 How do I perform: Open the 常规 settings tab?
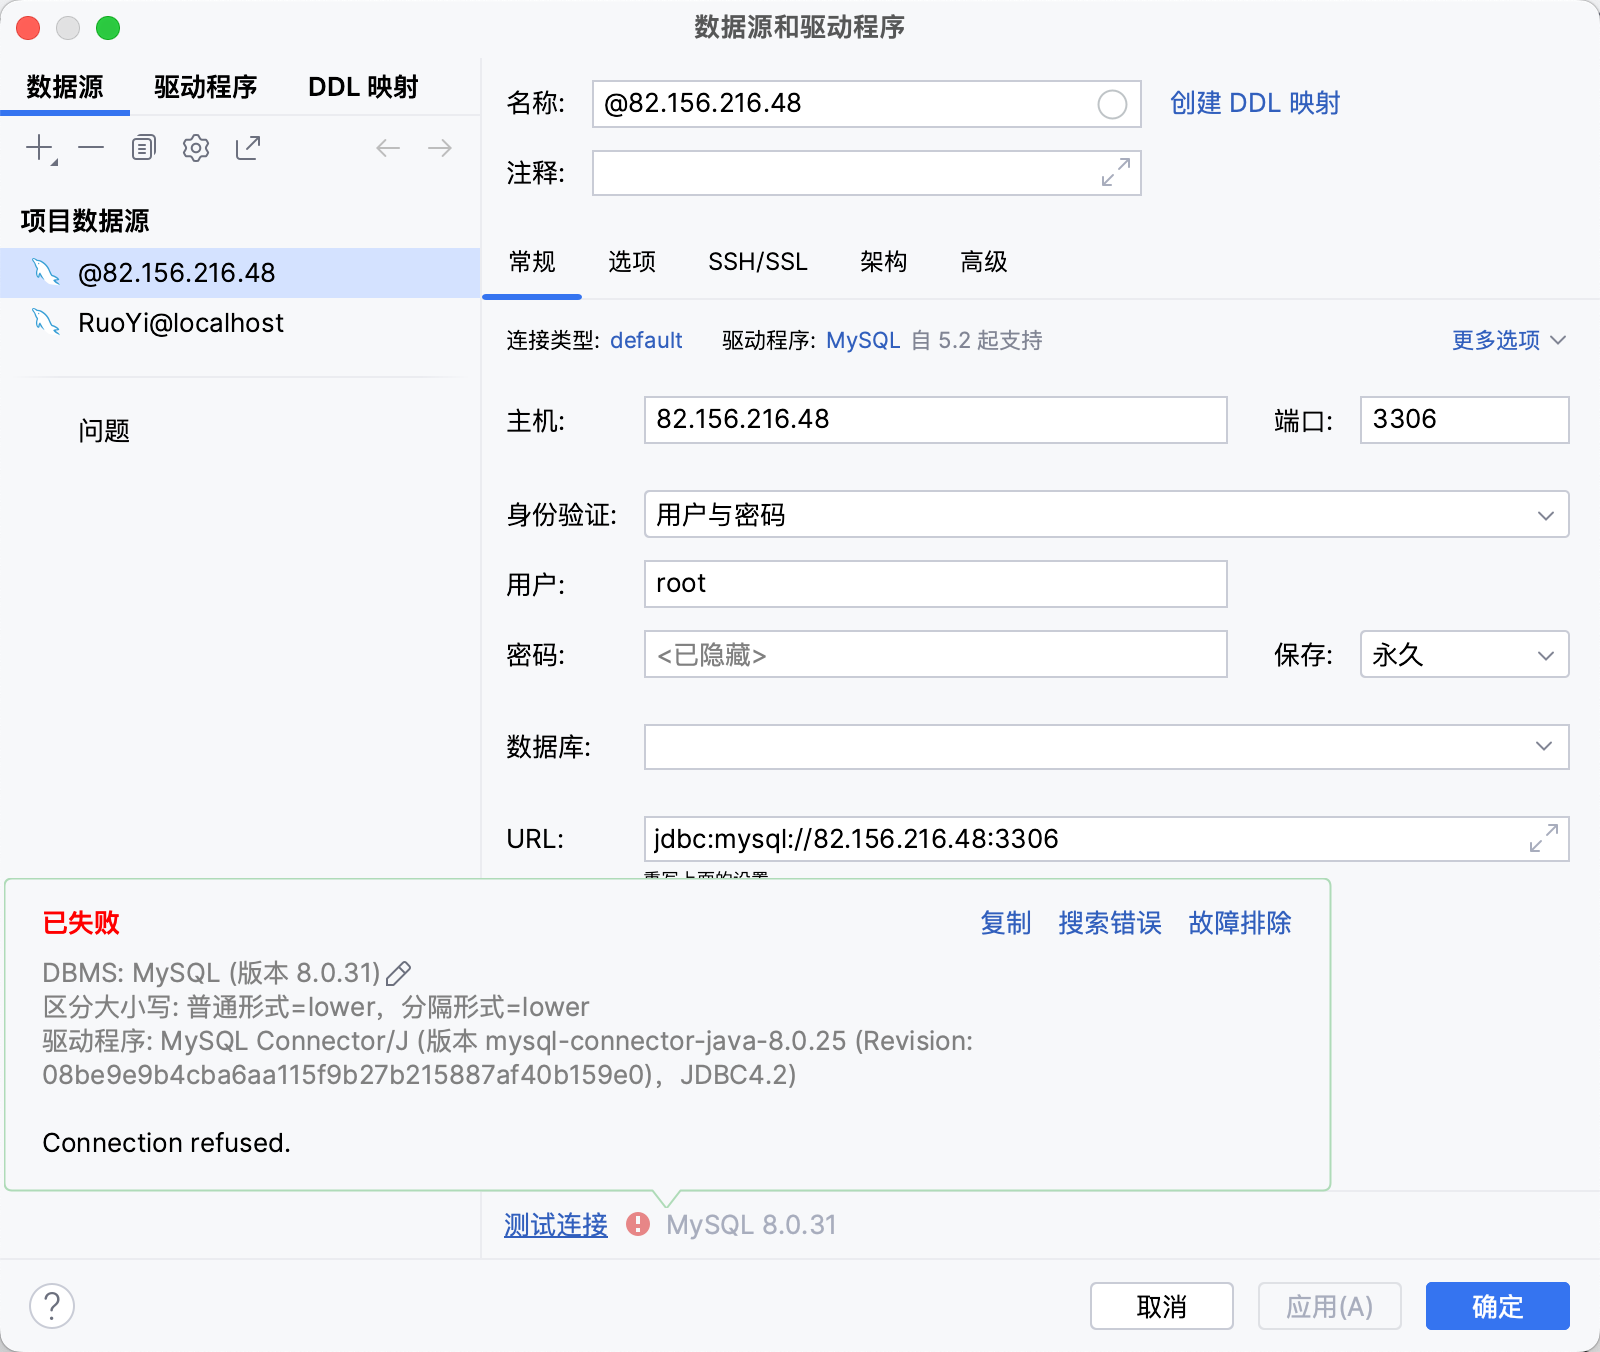tap(532, 262)
